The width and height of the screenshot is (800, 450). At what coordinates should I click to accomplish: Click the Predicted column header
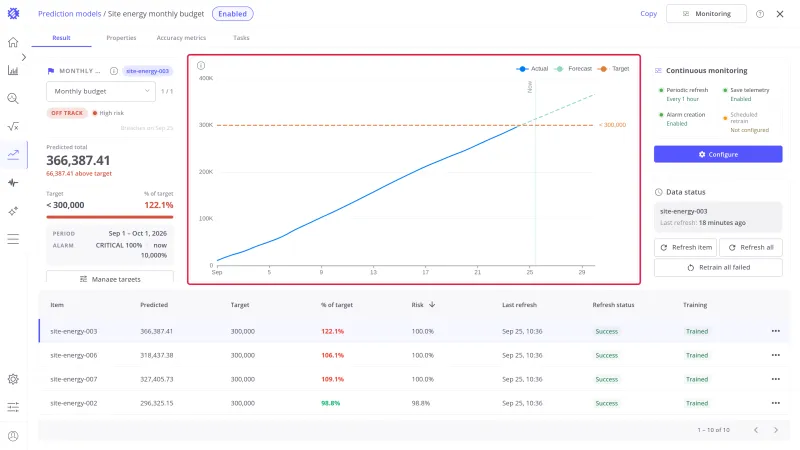(x=154, y=305)
